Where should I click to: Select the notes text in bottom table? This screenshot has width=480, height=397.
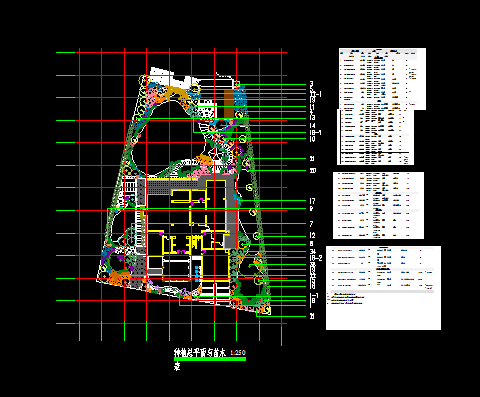pos(346,299)
